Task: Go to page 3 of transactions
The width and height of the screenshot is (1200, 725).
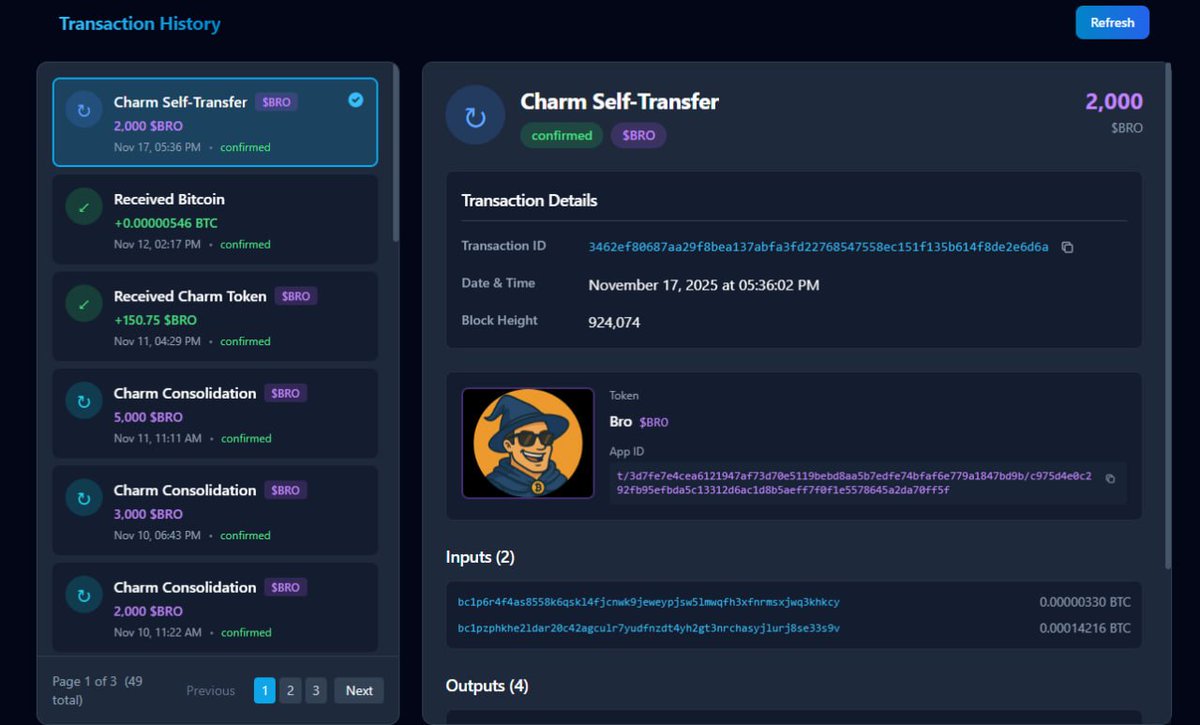Action: tap(316, 690)
